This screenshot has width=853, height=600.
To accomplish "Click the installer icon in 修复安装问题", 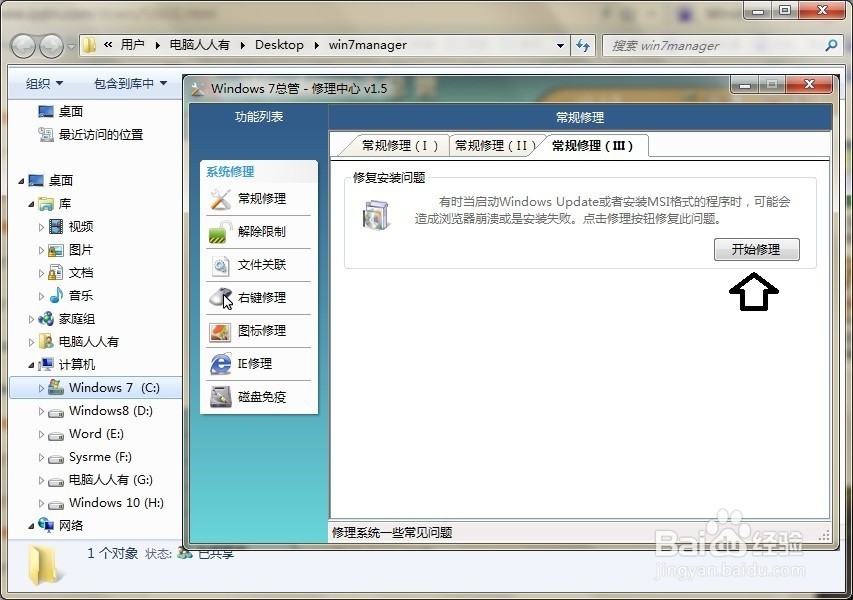I will 376,215.
